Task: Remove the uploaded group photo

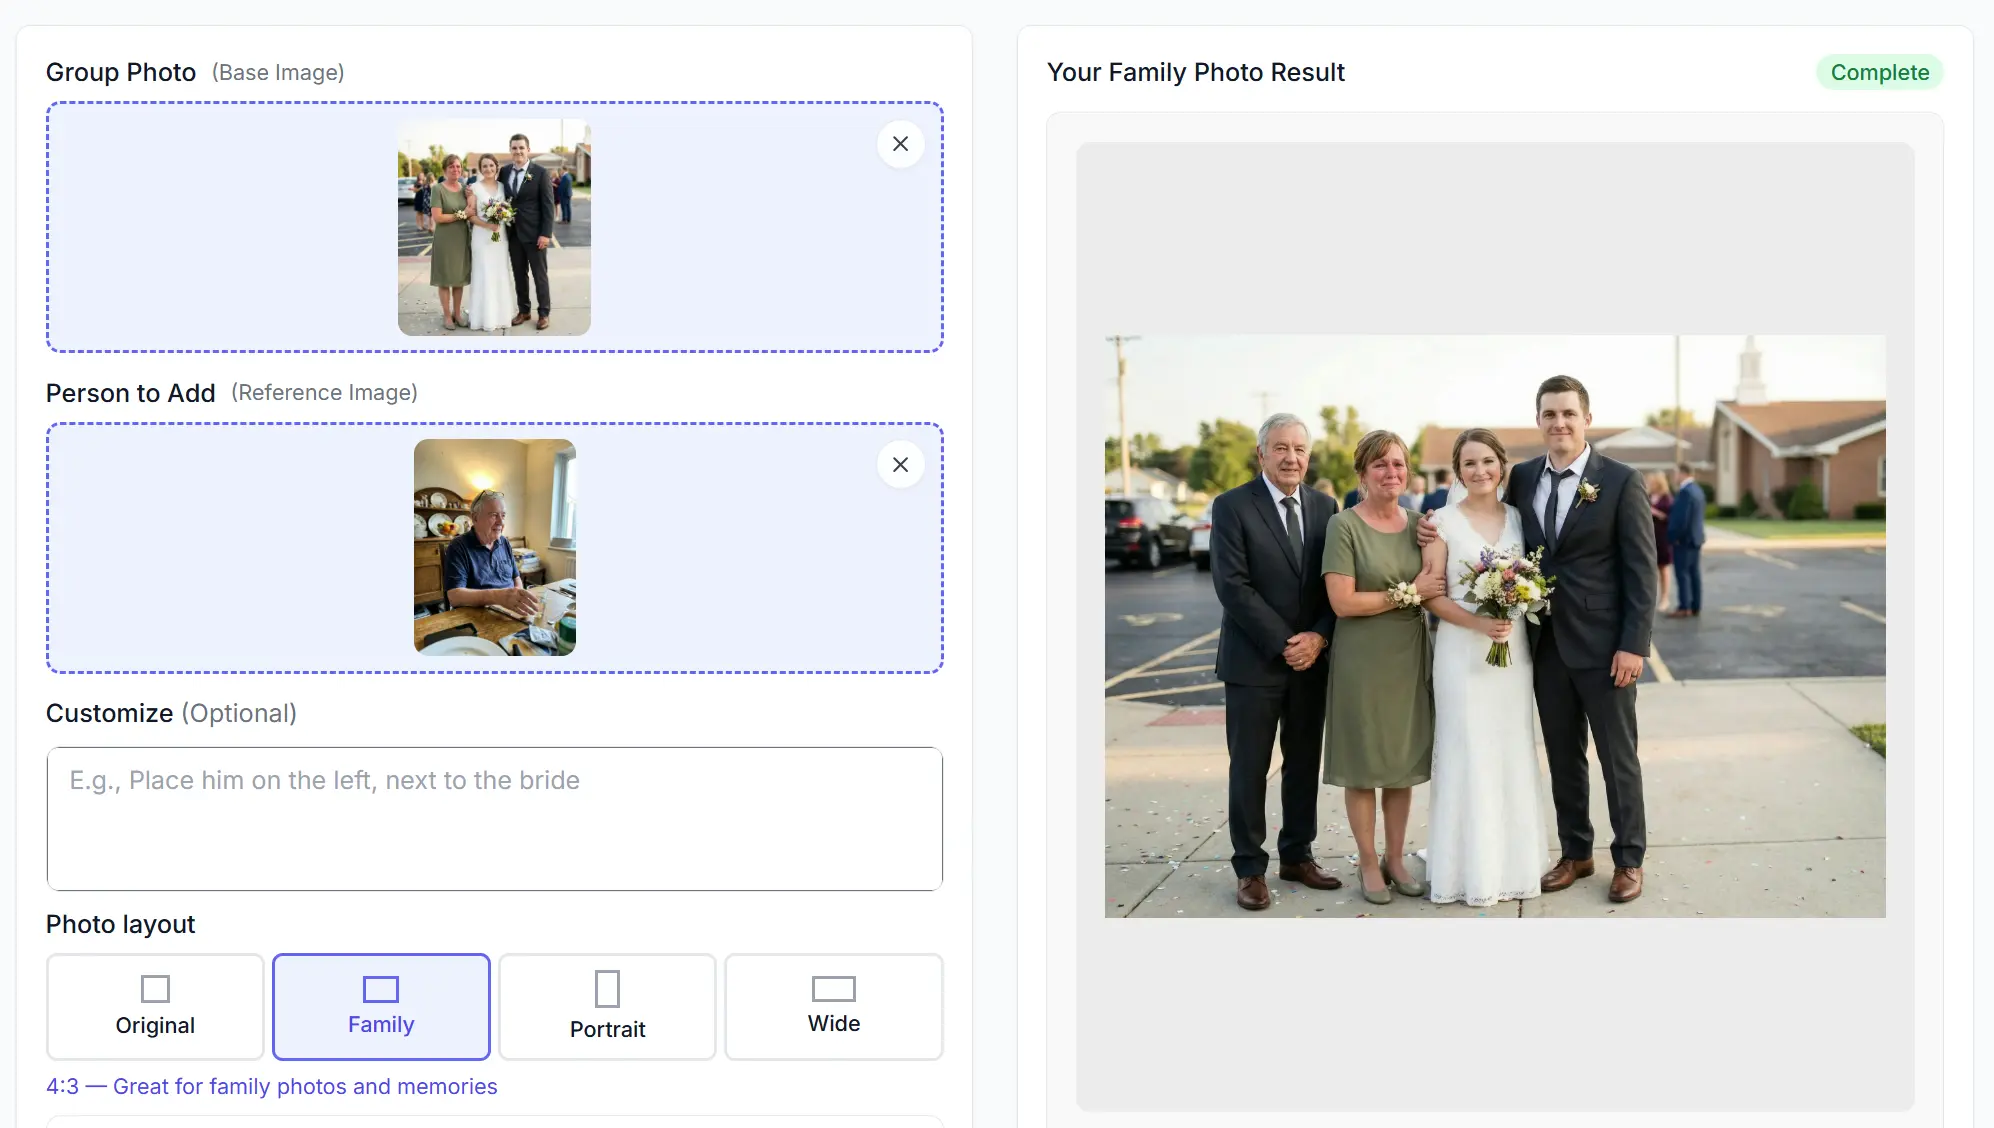Action: 900,144
